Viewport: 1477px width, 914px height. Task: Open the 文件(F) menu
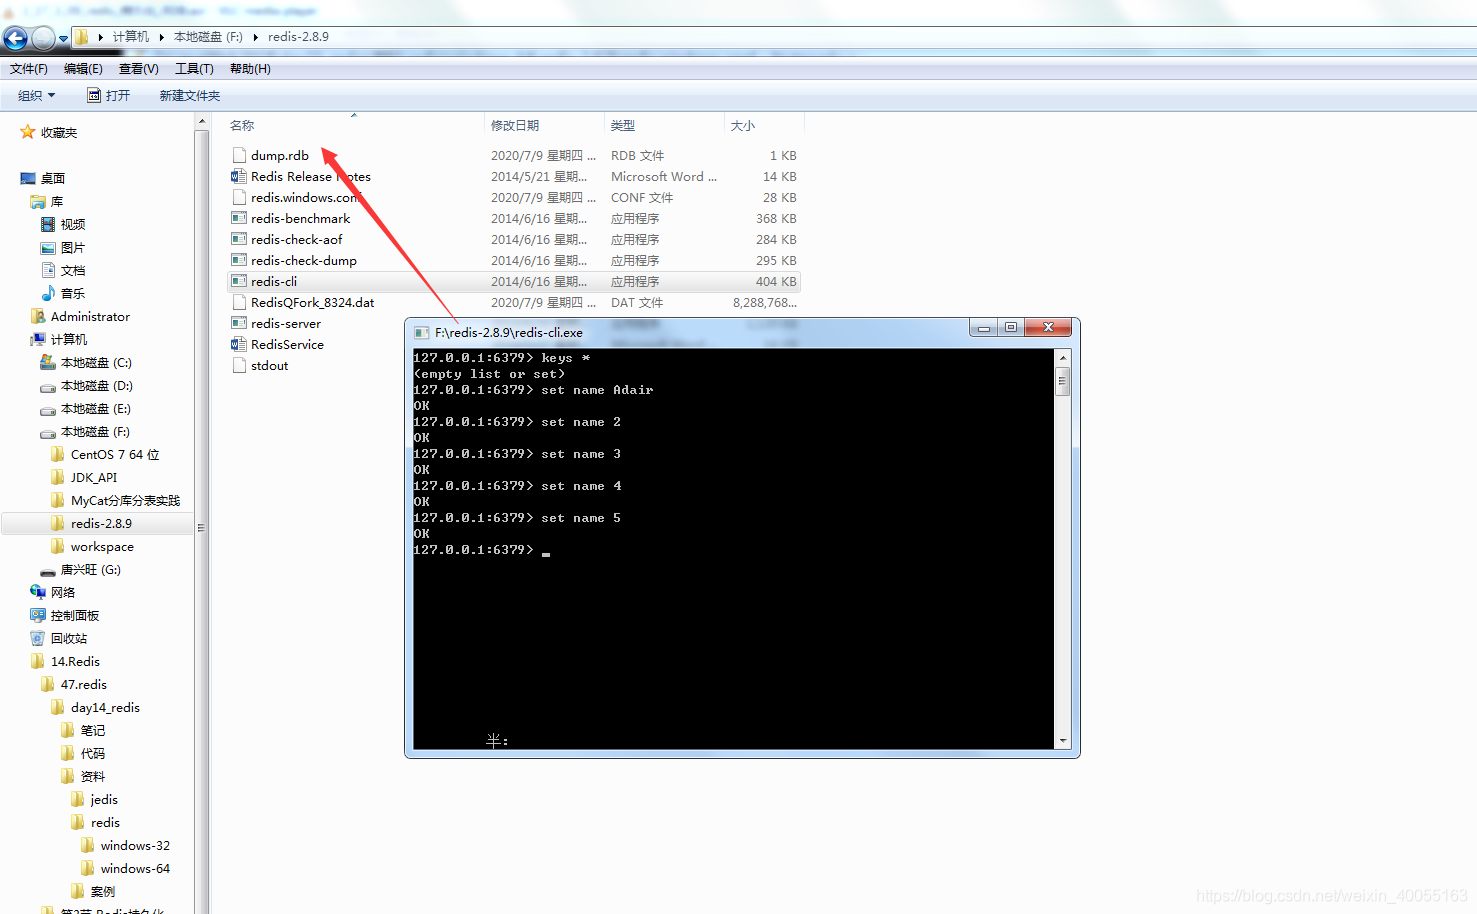[29, 69]
